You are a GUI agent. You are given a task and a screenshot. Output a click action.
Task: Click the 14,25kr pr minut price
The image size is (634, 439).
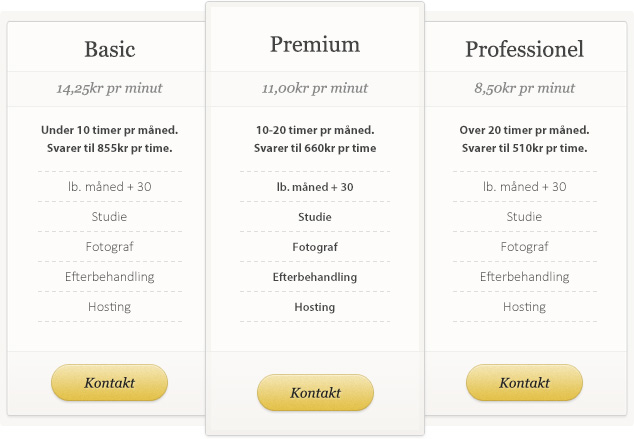point(109,88)
